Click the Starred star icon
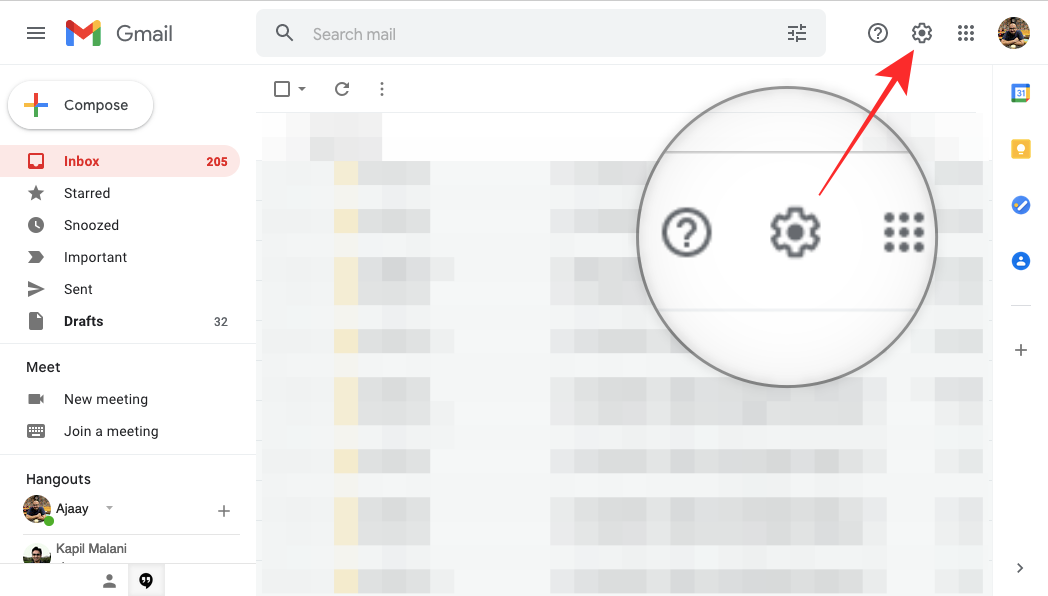Screen dimensions: 1048x596 36,193
